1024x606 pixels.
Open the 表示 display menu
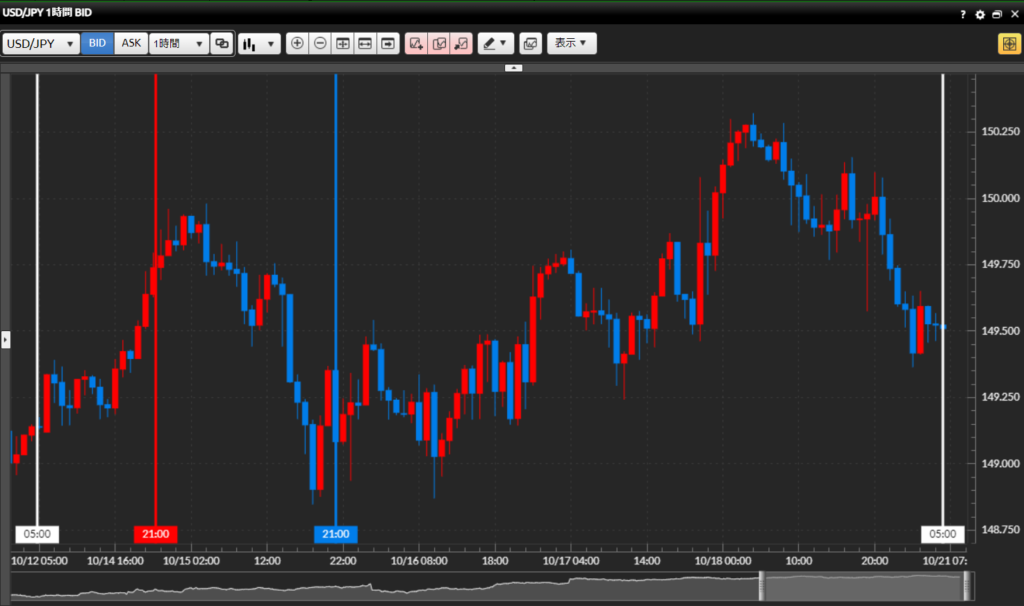(x=571, y=44)
